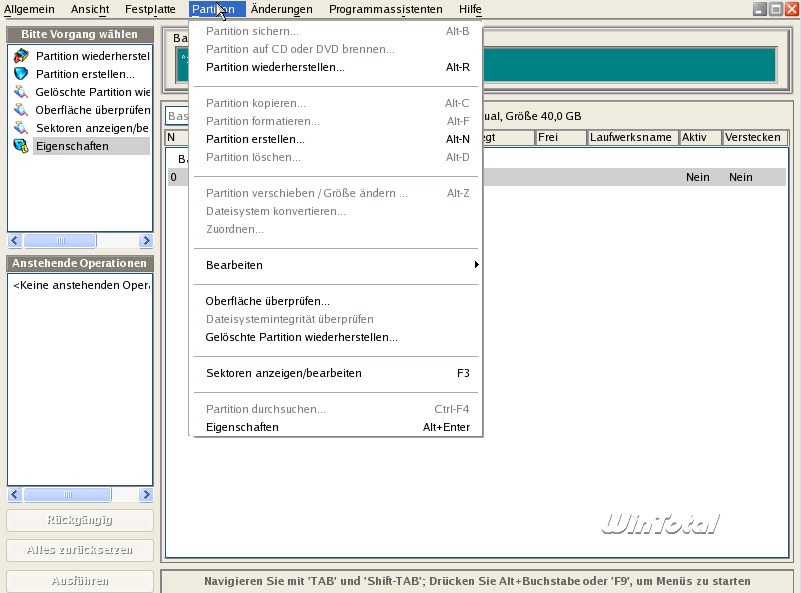This screenshot has width=801, height=593.
Task: Select Sektoren anzeigen/bearbeiten F3 menu entry
Action: click(283, 373)
